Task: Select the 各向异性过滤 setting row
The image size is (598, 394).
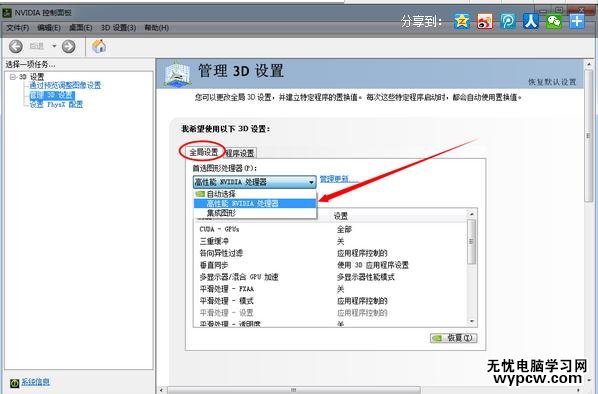Action: [x=330, y=253]
